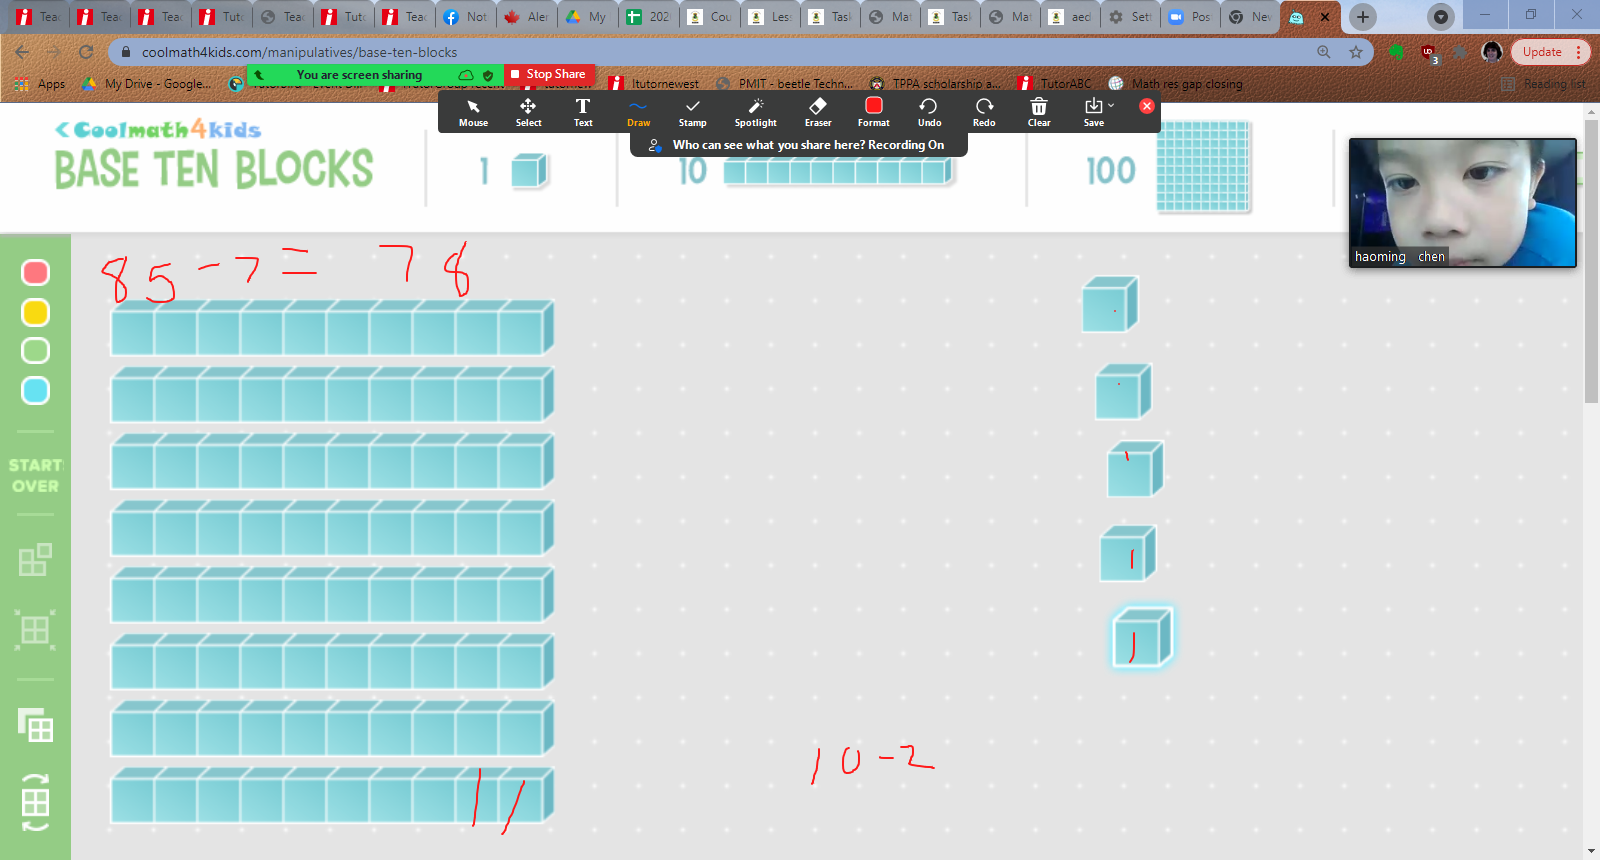Select the Mouse tool in annotation toolbar
The image size is (1600, 860).
pyautogui.click(x=473, y=112)
